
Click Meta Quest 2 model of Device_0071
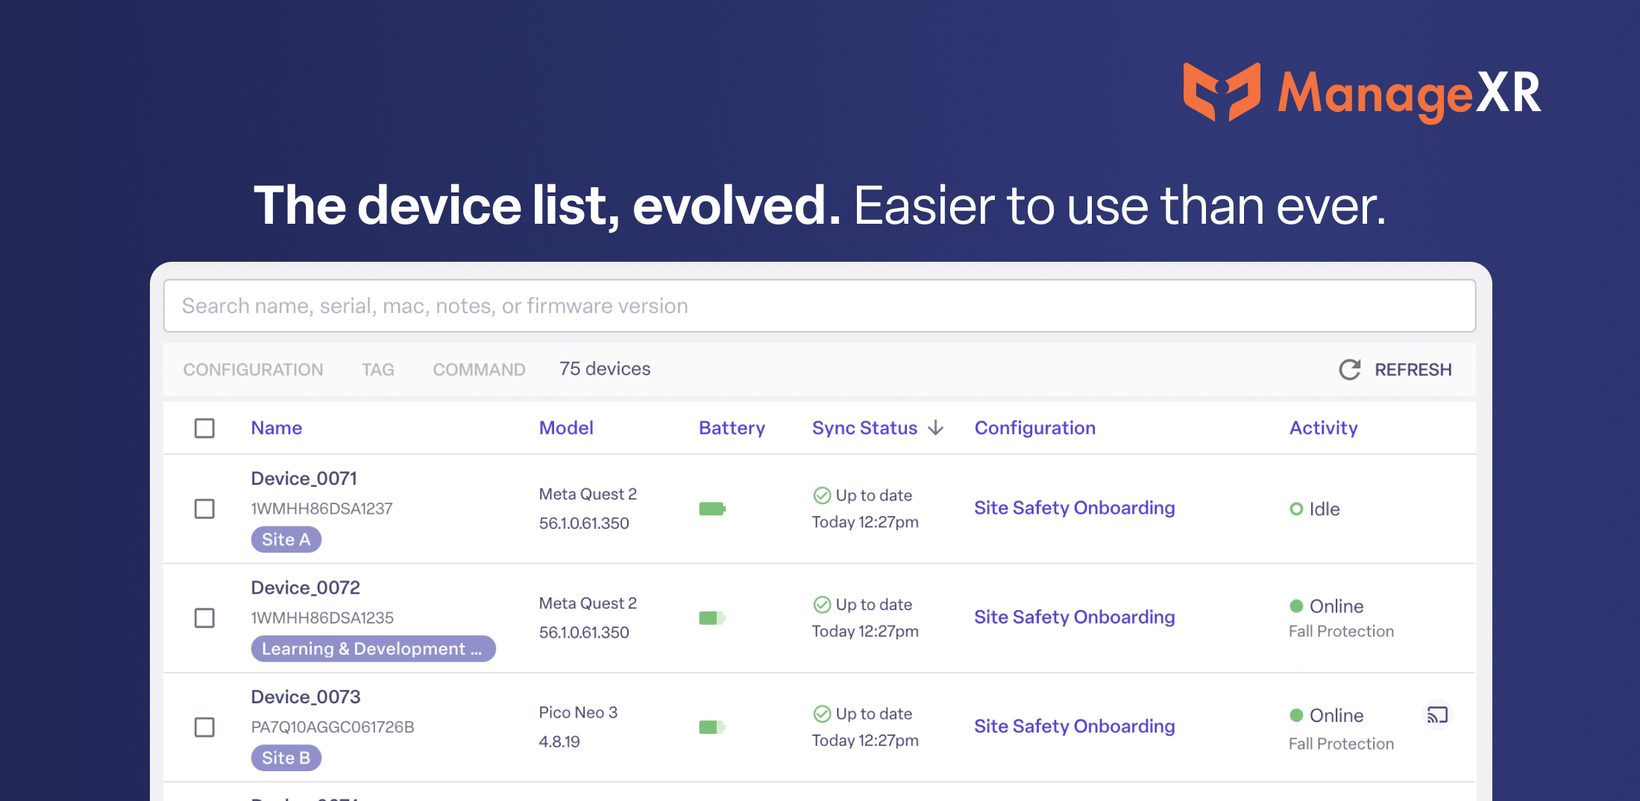tap(588, 494)
